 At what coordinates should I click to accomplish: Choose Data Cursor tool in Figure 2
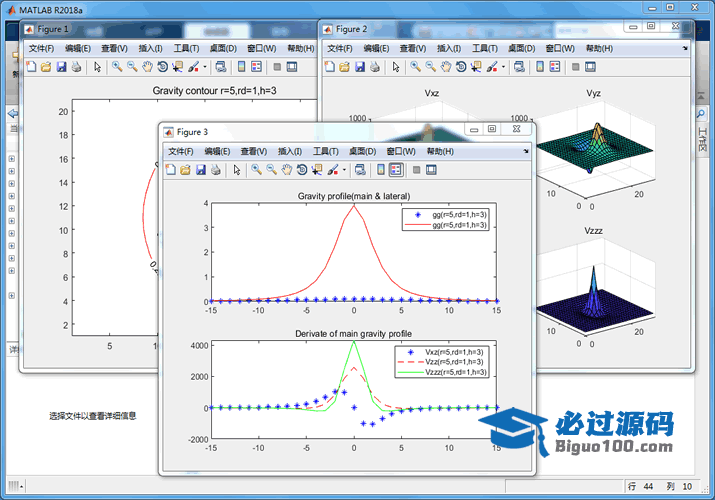(x=476, y=67)
